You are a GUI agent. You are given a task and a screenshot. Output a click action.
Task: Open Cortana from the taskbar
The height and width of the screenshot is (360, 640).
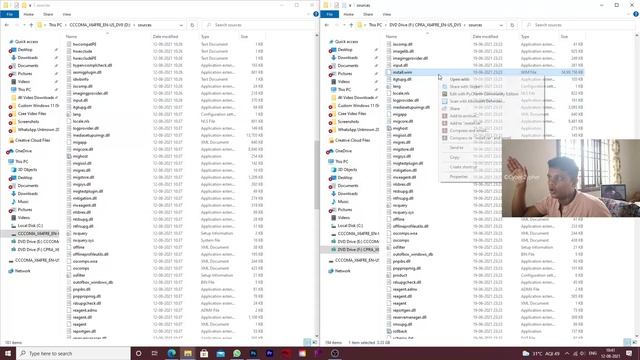[x=138, y=353]
